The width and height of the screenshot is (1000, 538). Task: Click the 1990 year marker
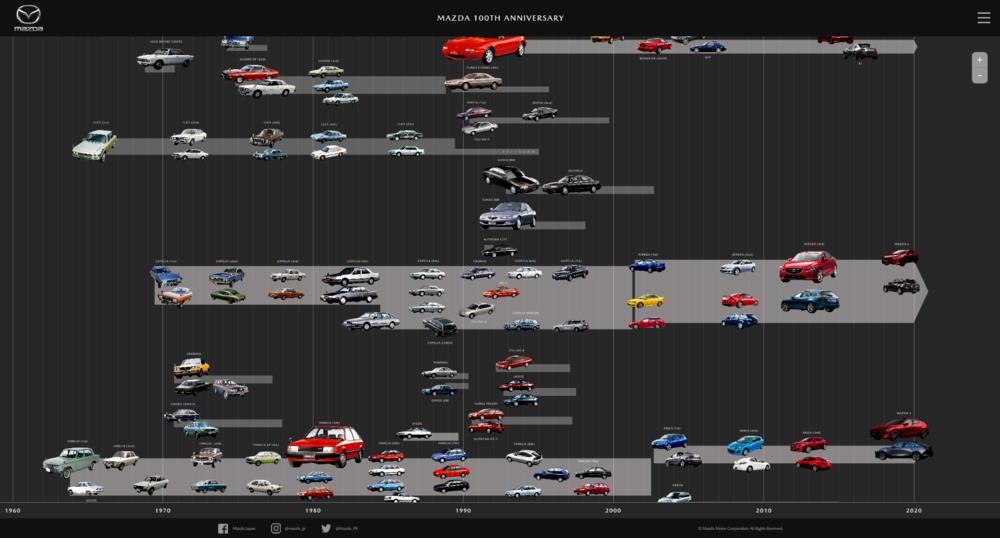(x=463, y=511)
